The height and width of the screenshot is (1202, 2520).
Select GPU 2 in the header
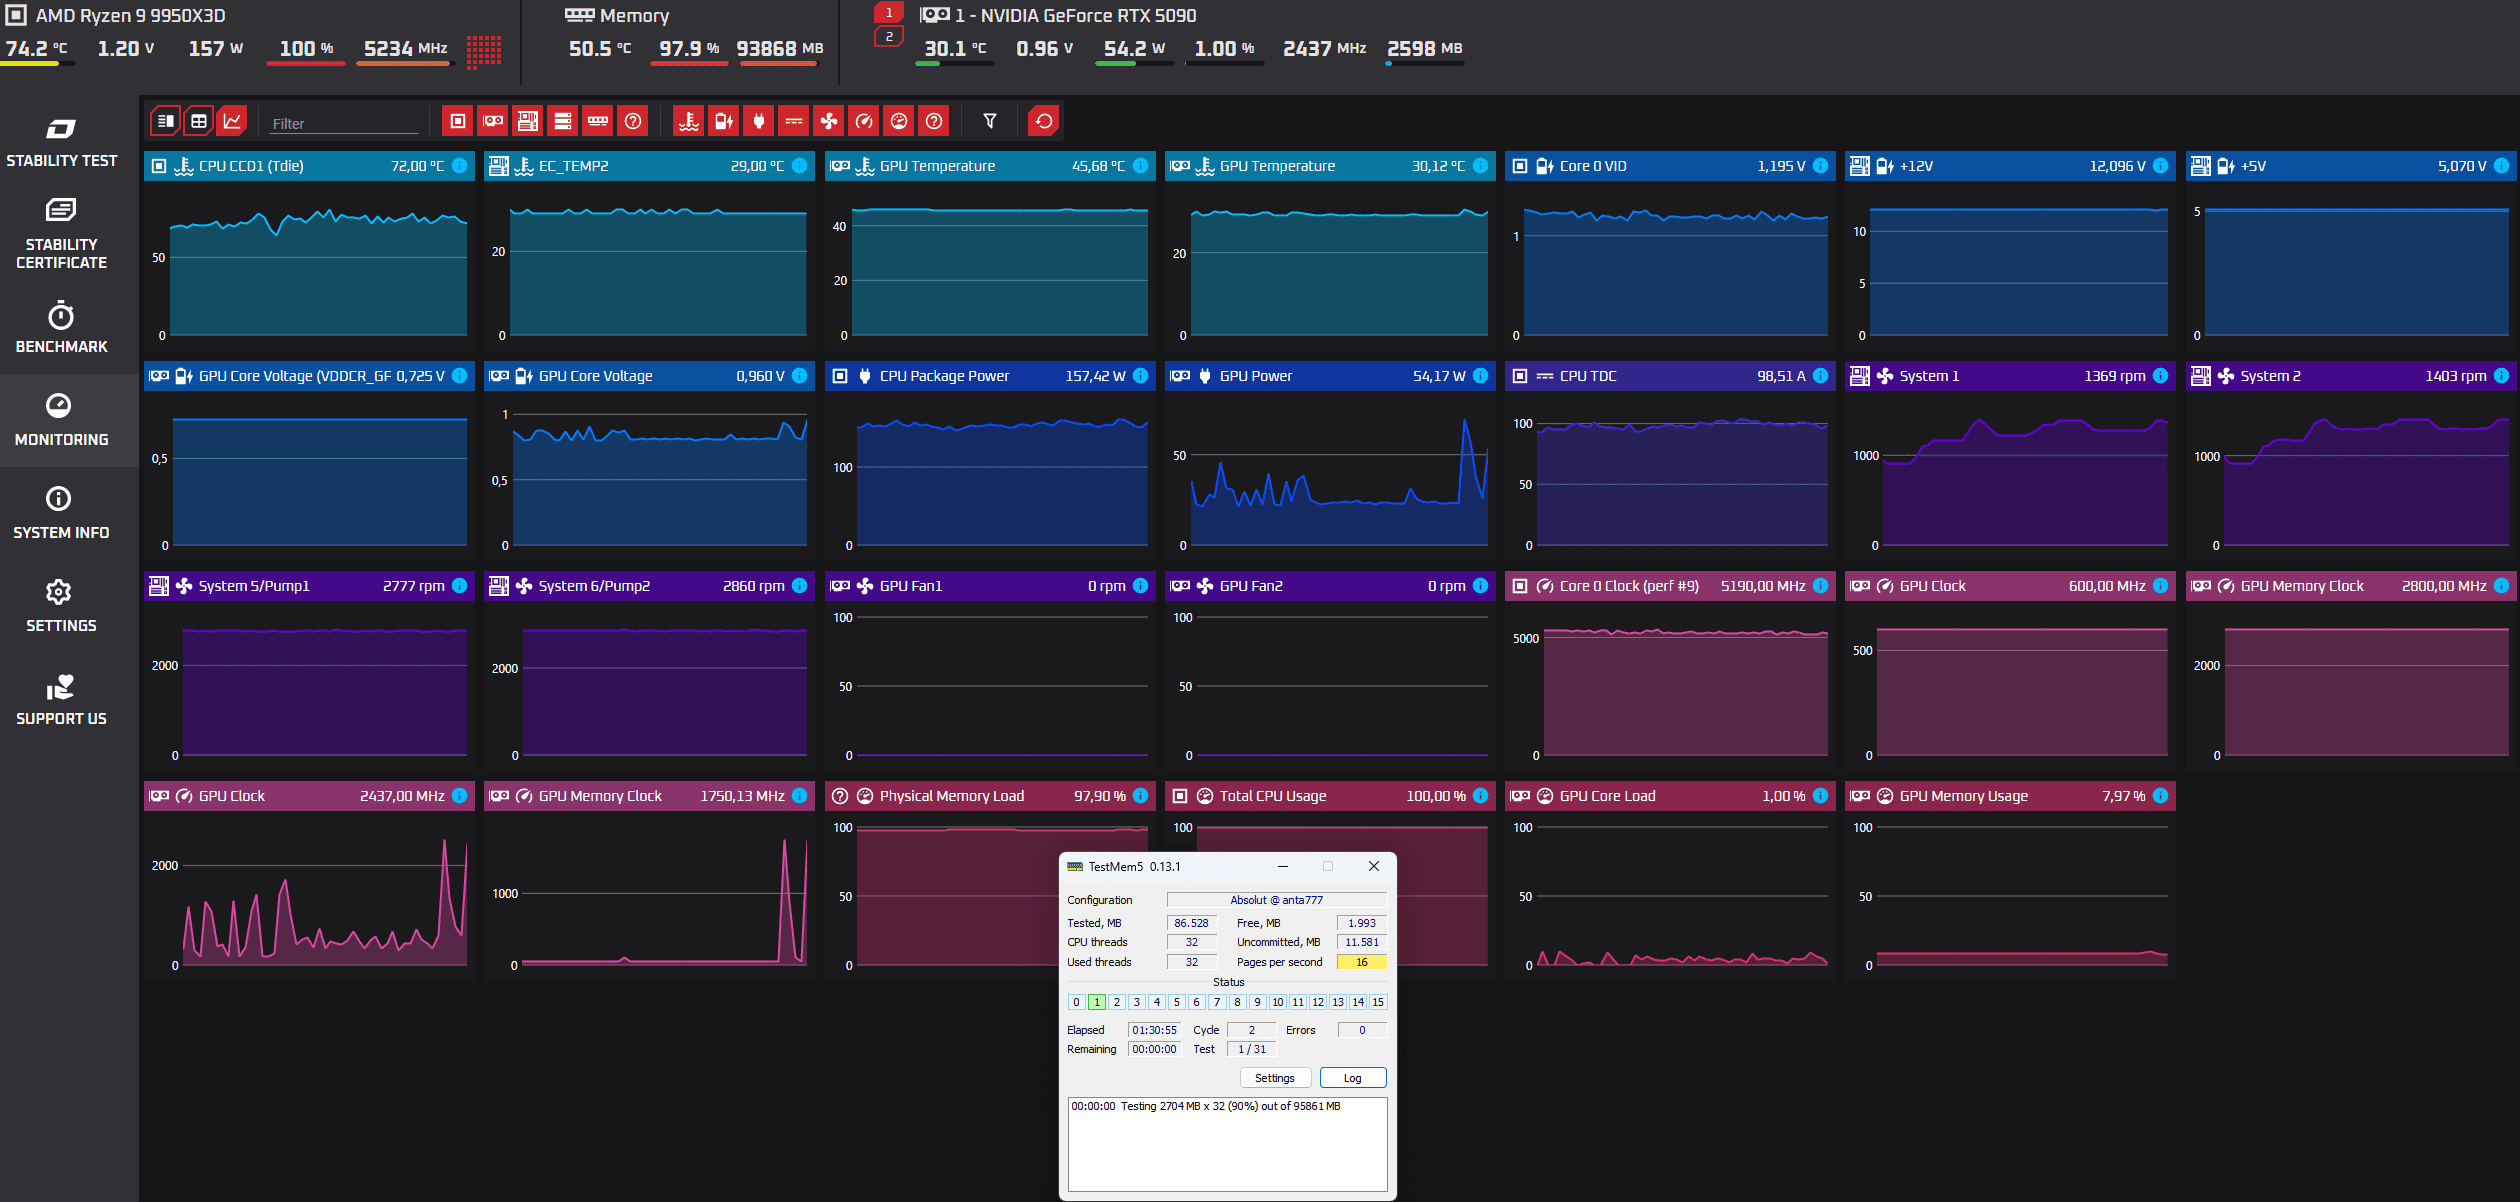[x=889, y=37]
